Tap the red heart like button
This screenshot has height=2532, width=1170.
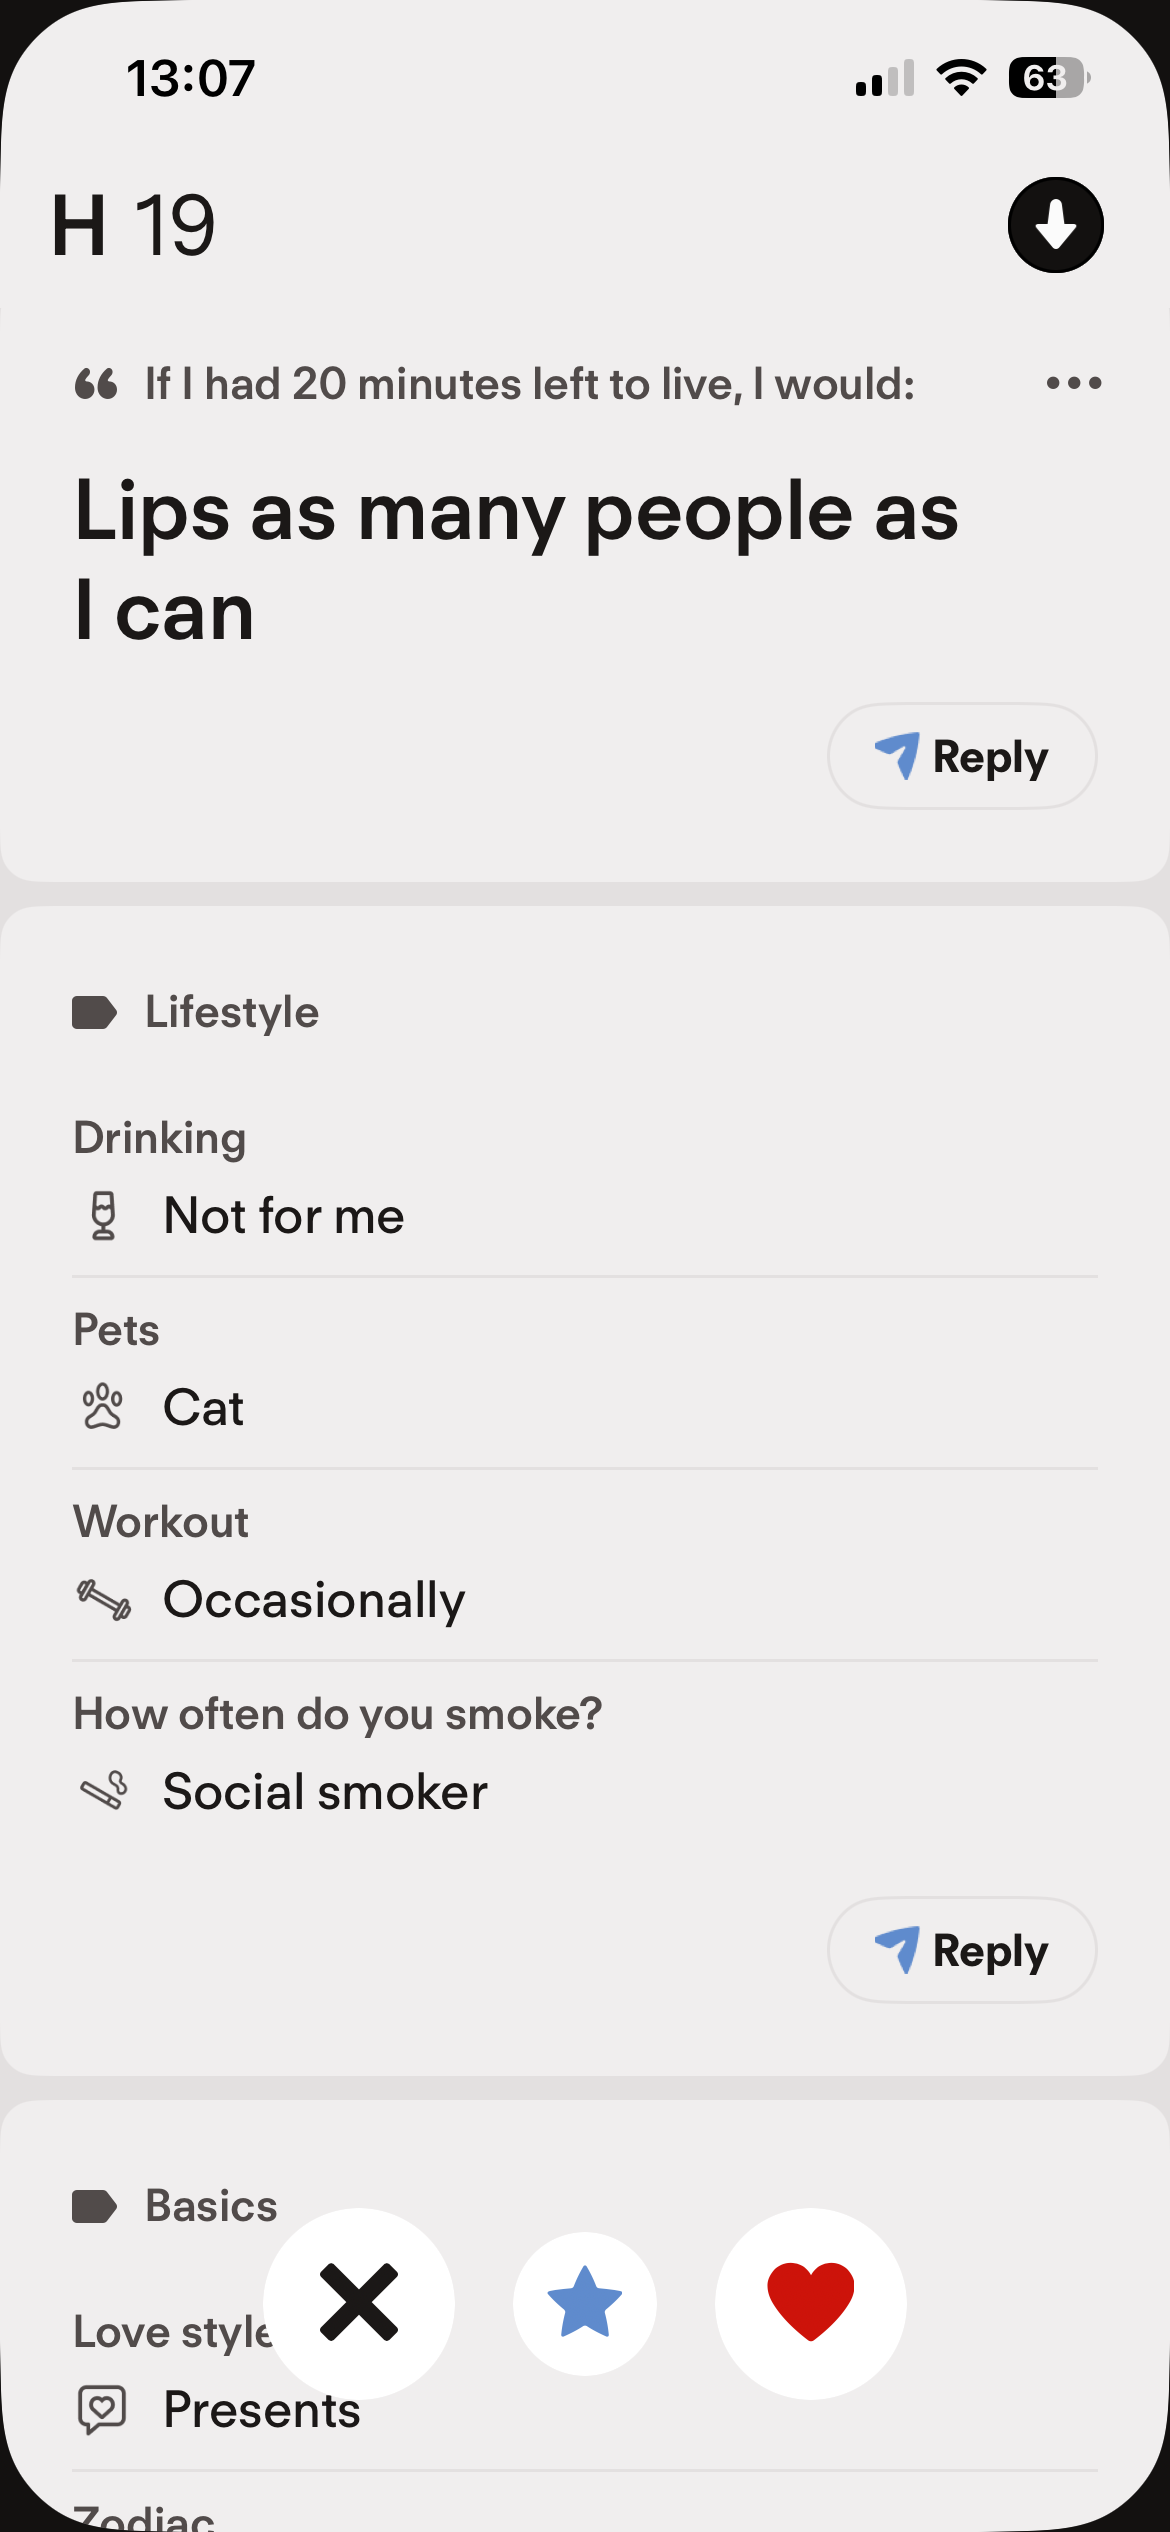tap(811, 2303)
